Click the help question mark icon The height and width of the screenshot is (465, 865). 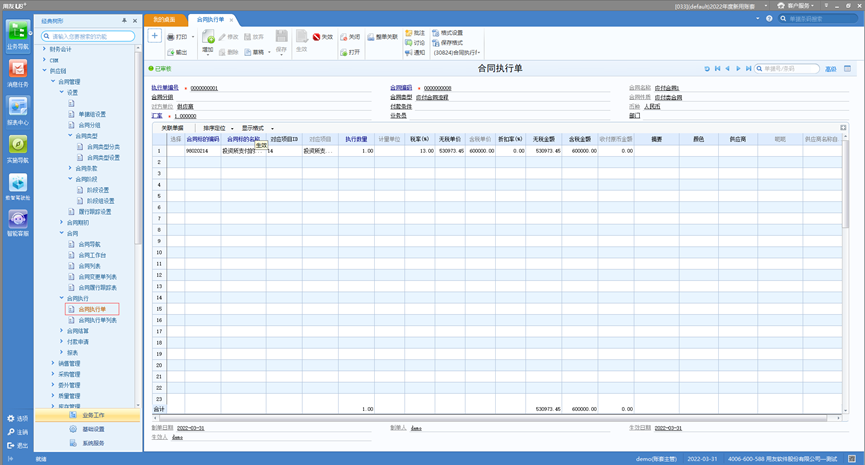[x=769, y=19]
